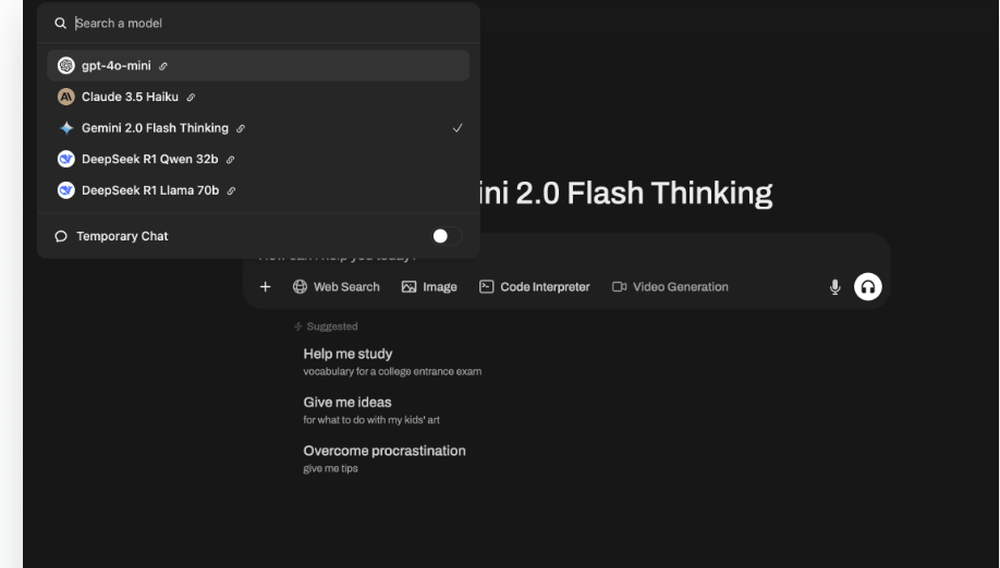Click the Flash Thinking model title heading
This screenshot has width=1000, height=568.
(626, 193)
